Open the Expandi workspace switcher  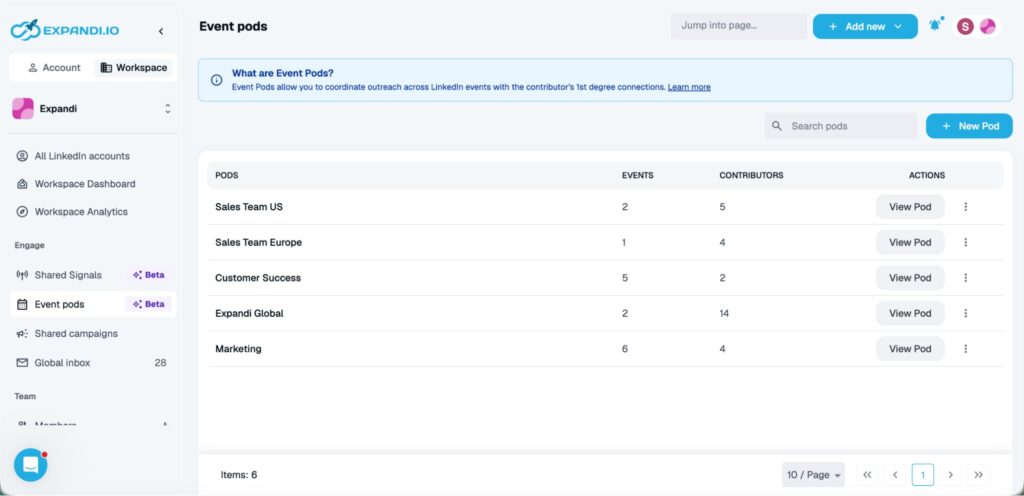[x=168, y=109]
